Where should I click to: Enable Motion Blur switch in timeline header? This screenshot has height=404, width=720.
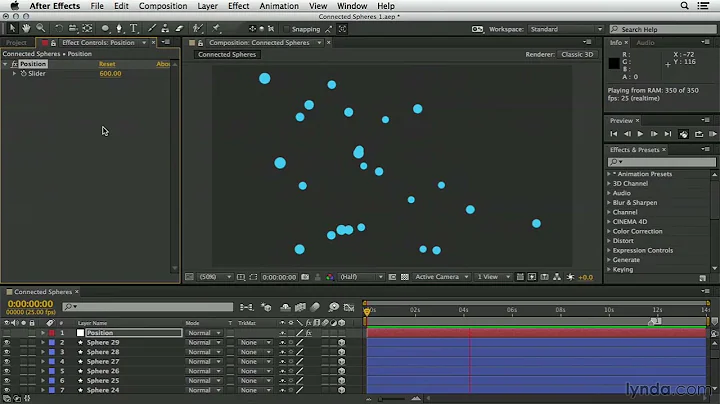tap(315, 307)
